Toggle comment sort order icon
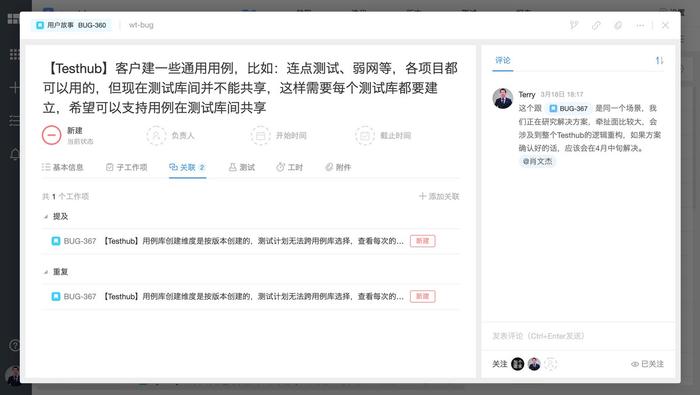700x395 pixels. pyautogui.click(x=659, y=60)
